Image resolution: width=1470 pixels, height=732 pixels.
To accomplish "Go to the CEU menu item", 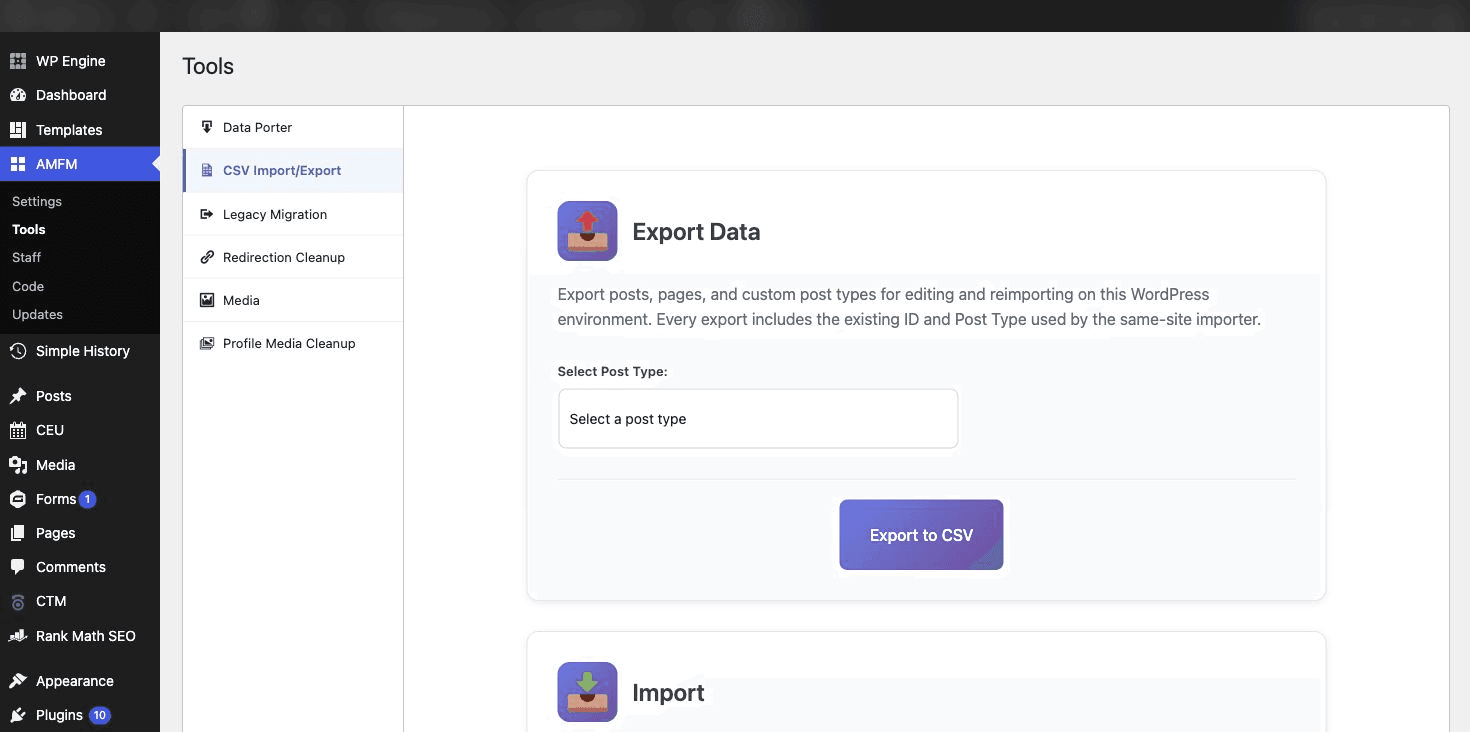I will [x=80, y=430].
